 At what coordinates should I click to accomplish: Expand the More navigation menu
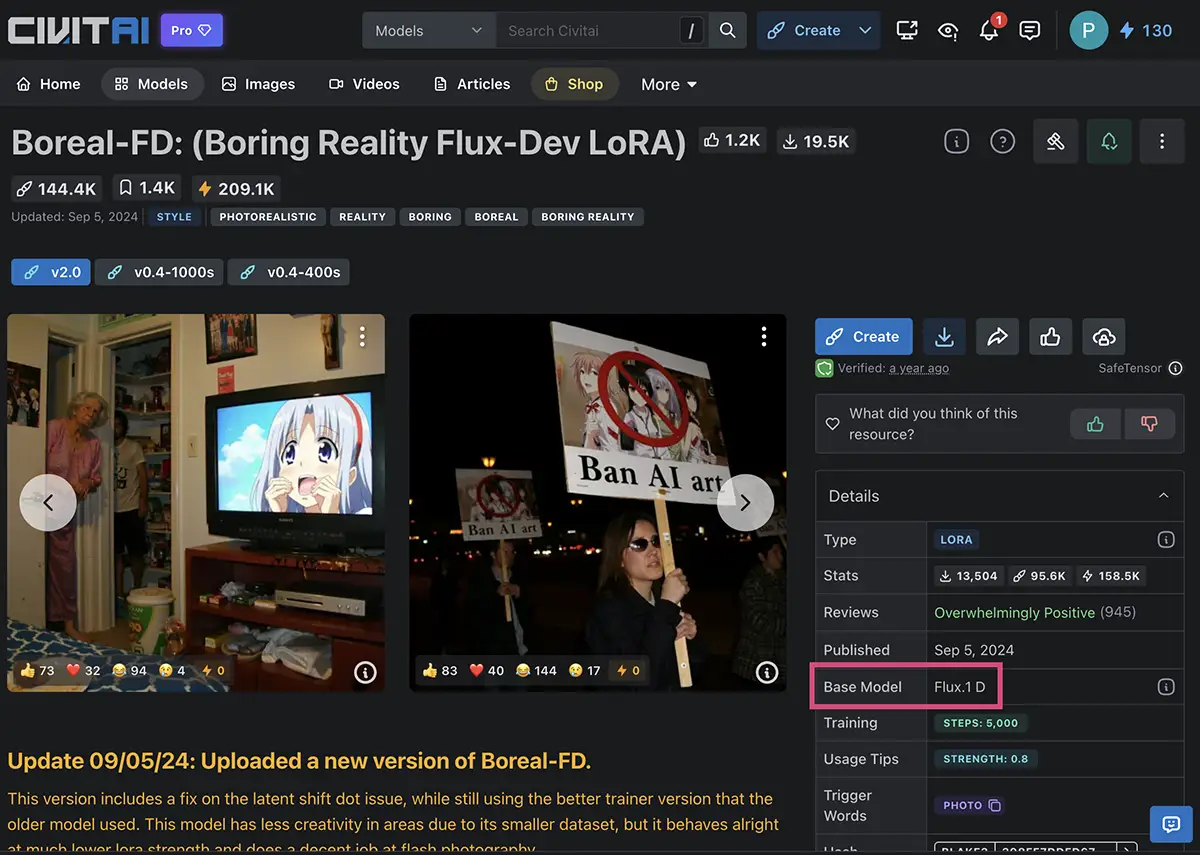click(668, 85)
